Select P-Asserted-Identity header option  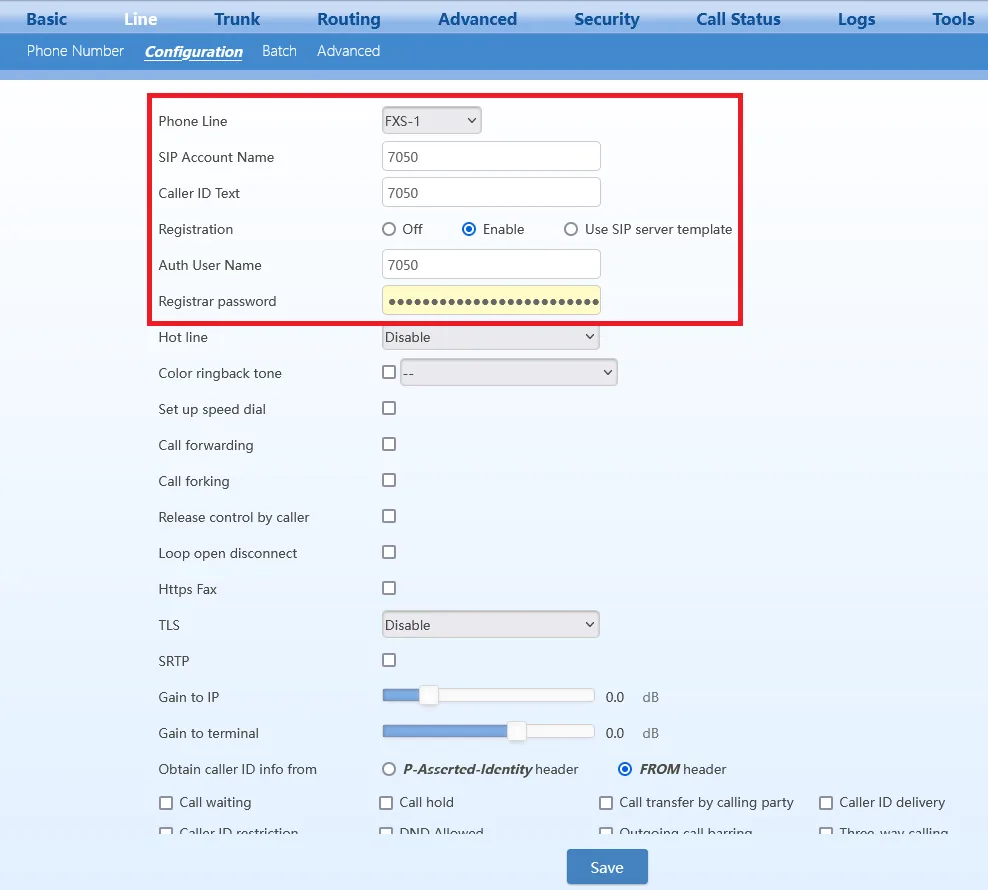(x=389, y=769)
